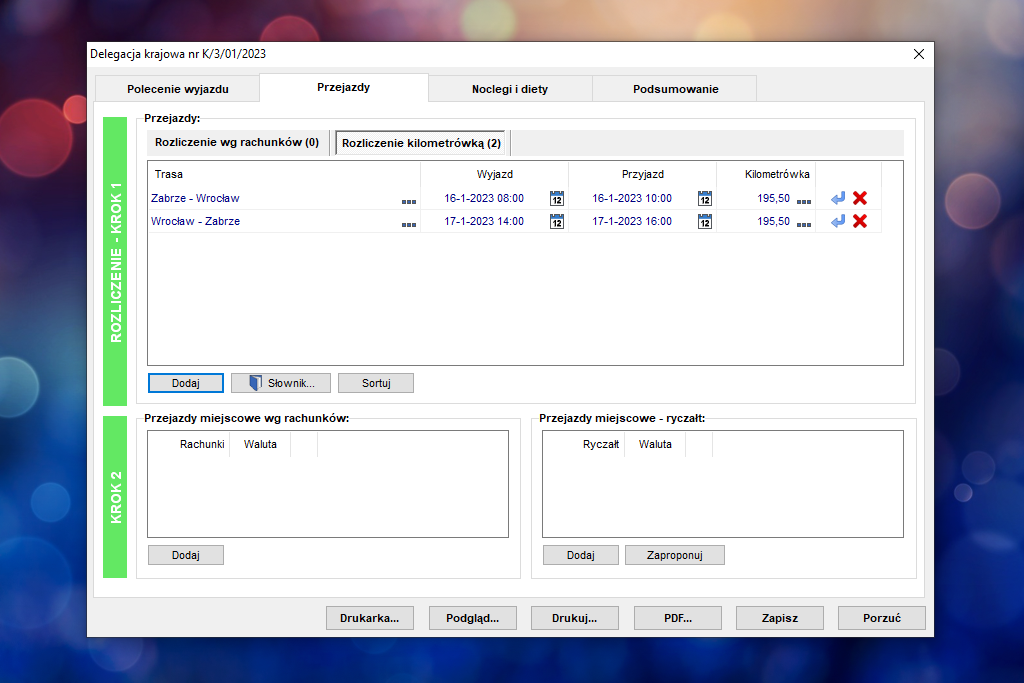Click Waluta header in ryczałt table
The image size is (1024, 683).
[655, 444]
